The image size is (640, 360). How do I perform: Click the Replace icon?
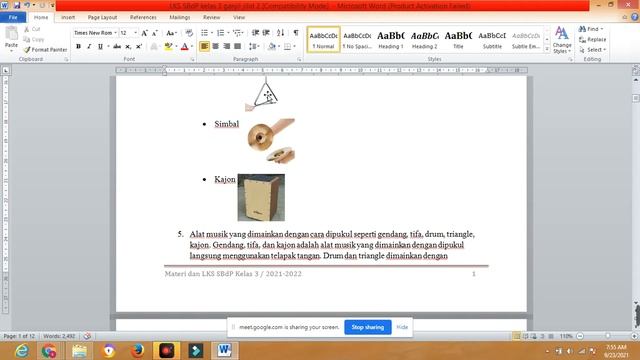582,40
